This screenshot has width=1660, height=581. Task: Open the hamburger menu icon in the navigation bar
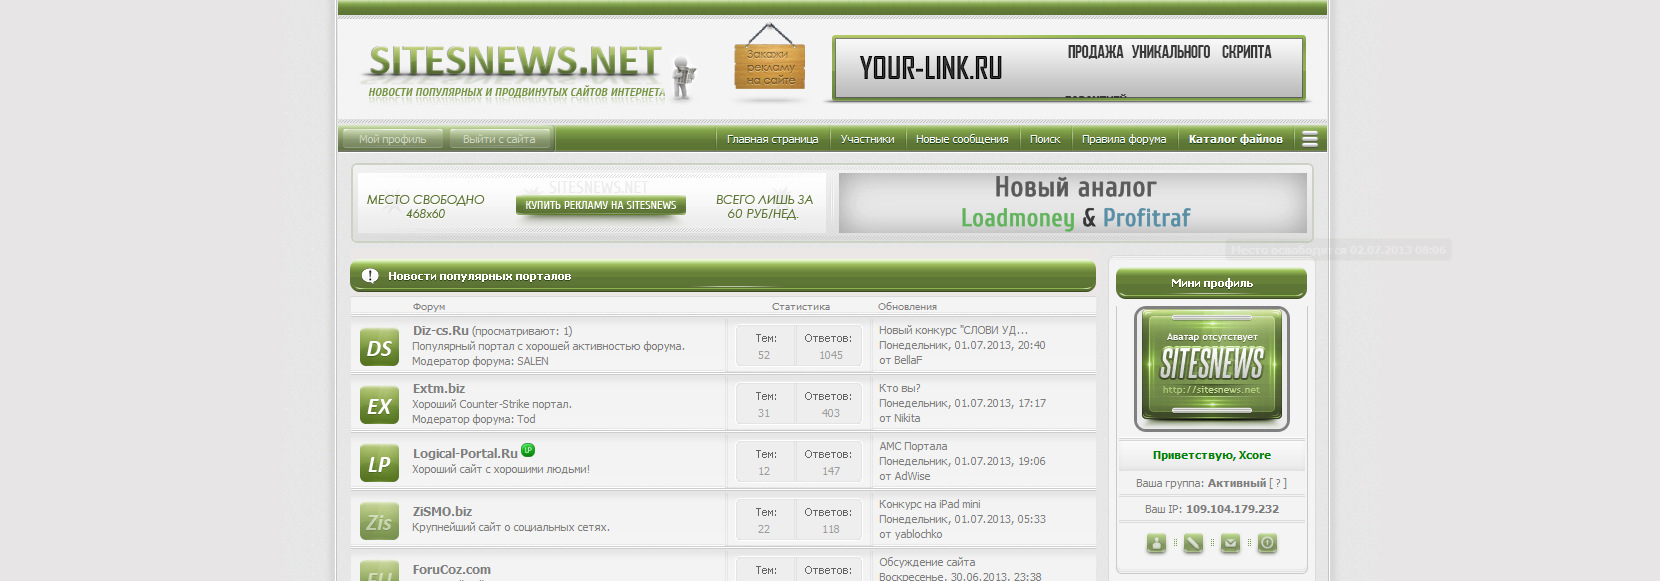[x=1310, y=139]
